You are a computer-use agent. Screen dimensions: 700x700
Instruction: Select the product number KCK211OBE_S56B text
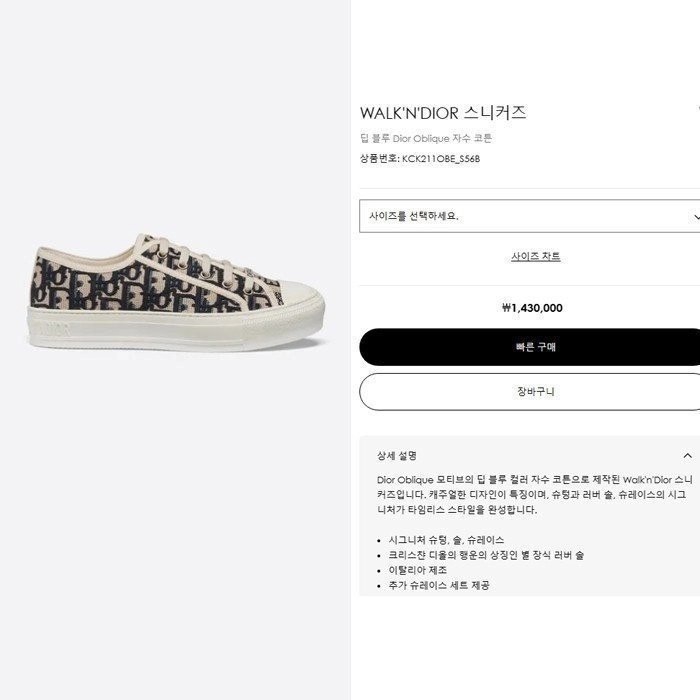(441, 158)
